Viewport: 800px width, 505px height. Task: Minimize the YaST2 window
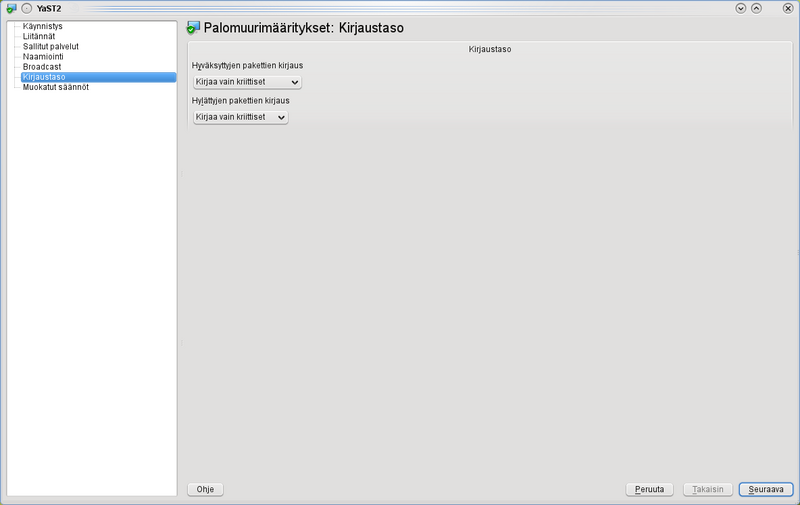tap(741, 8)
